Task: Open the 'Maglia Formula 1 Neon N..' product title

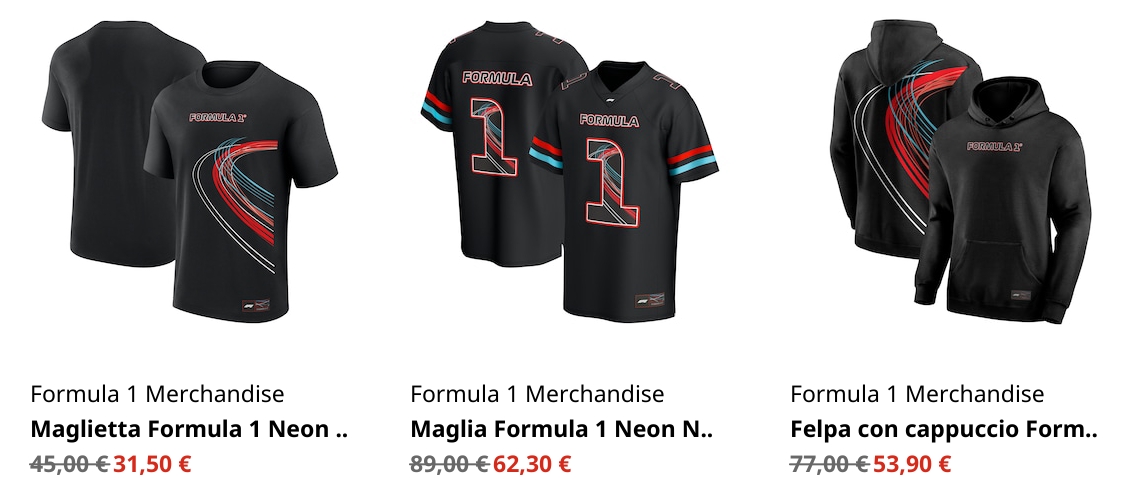Action: point(563,430)
